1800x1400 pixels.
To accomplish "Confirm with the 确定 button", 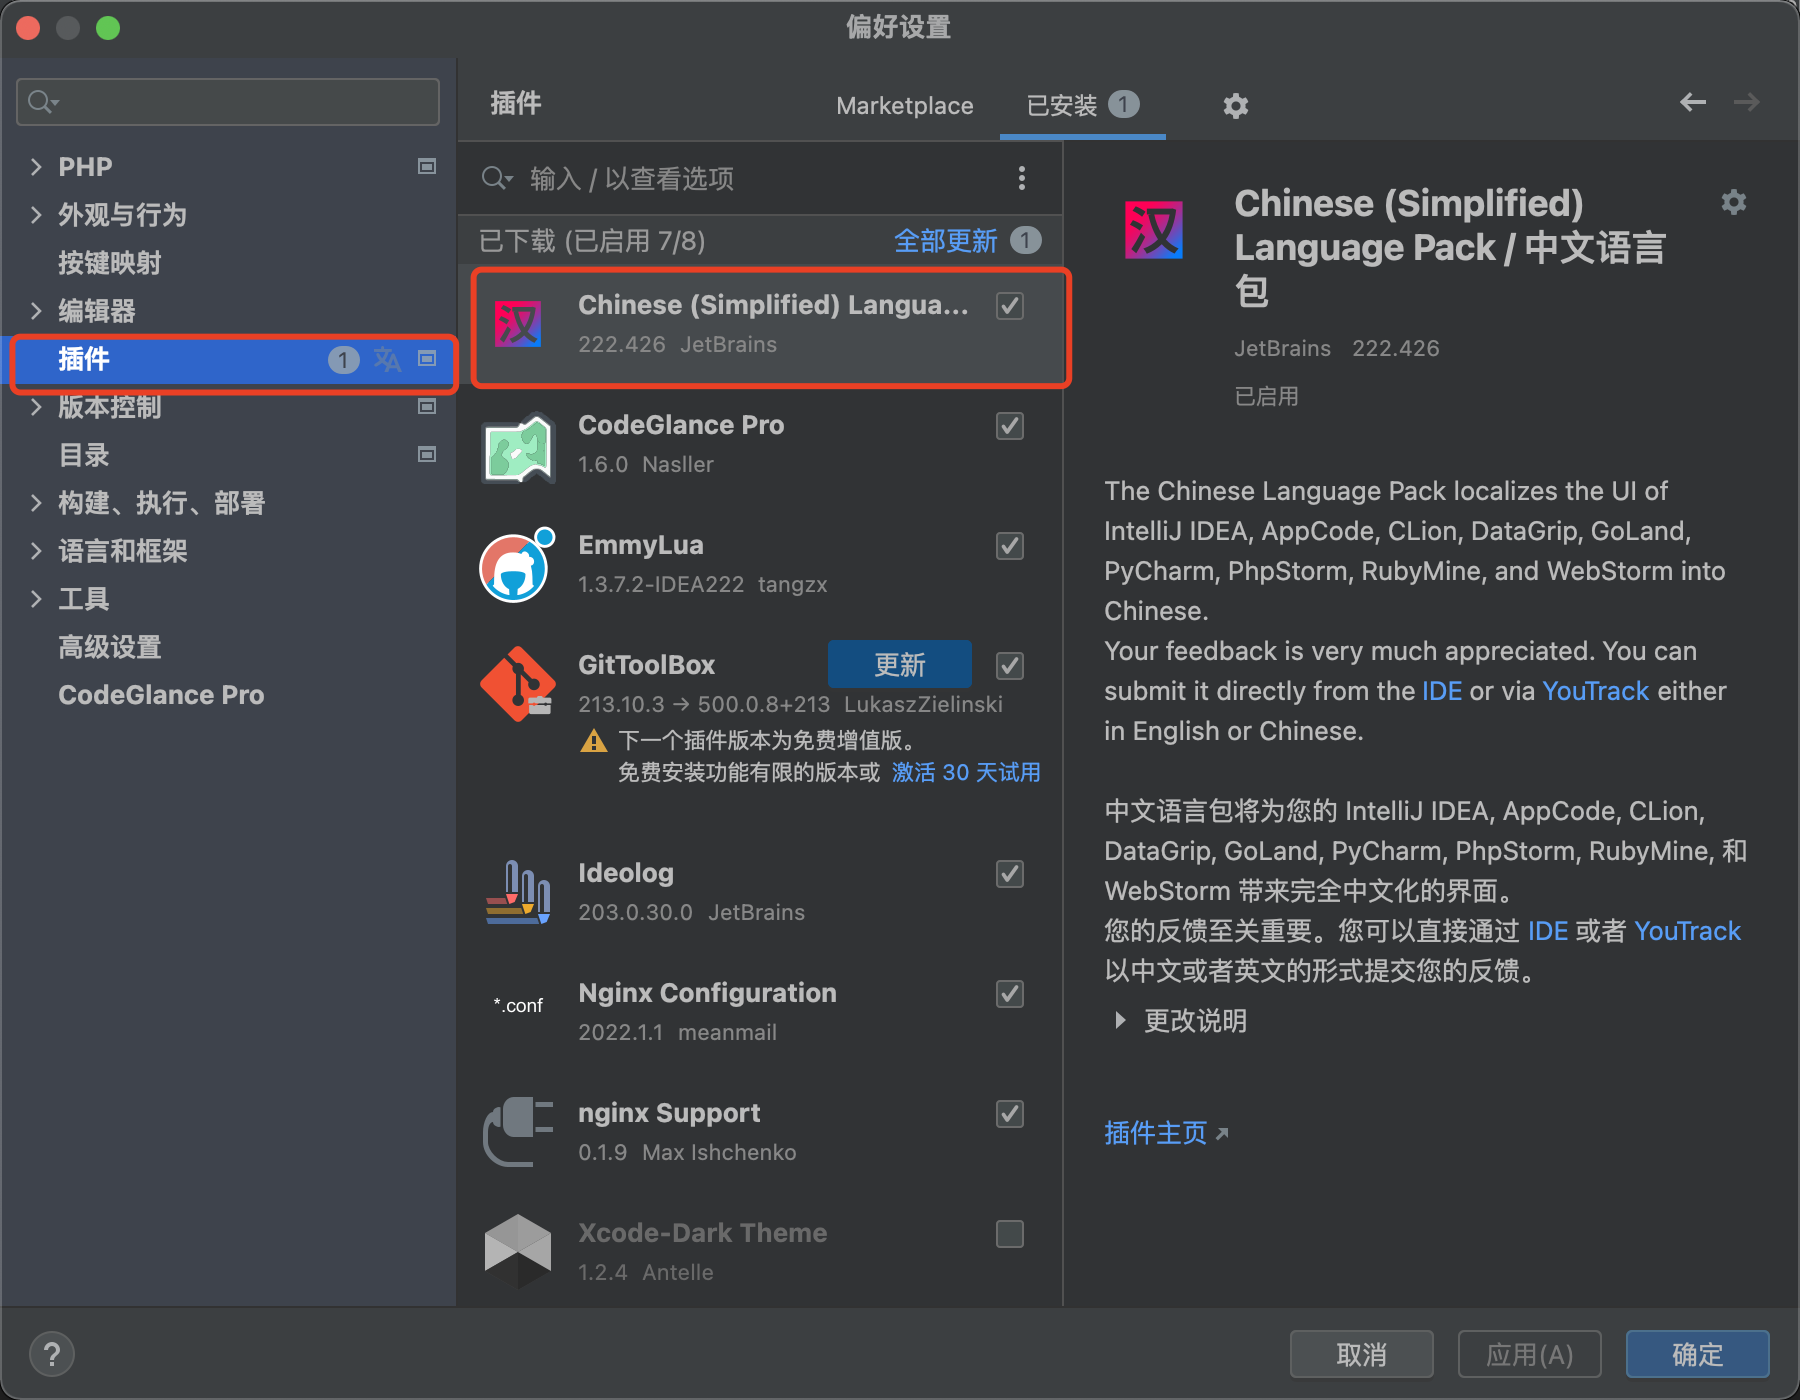I will coord(1698,1354).
